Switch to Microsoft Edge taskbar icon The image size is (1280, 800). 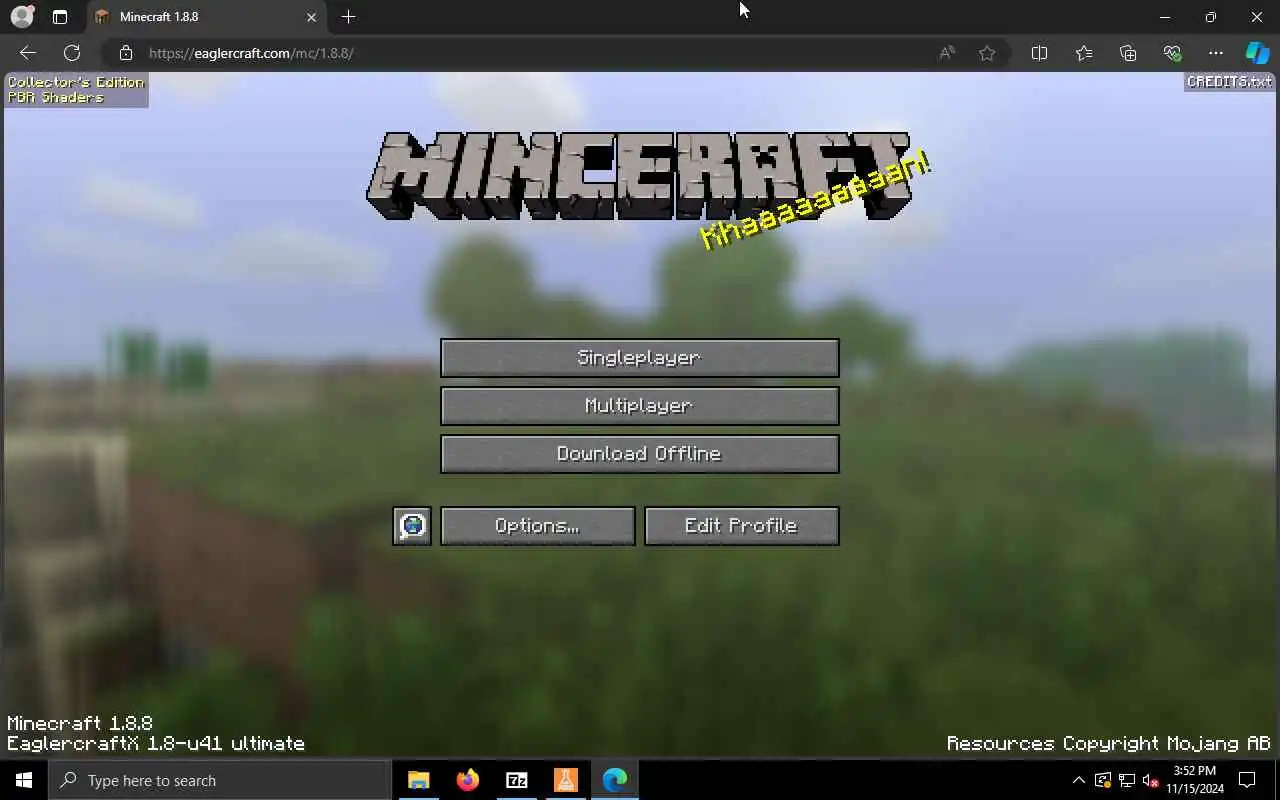pyautogui.click(x=614, y=780)
